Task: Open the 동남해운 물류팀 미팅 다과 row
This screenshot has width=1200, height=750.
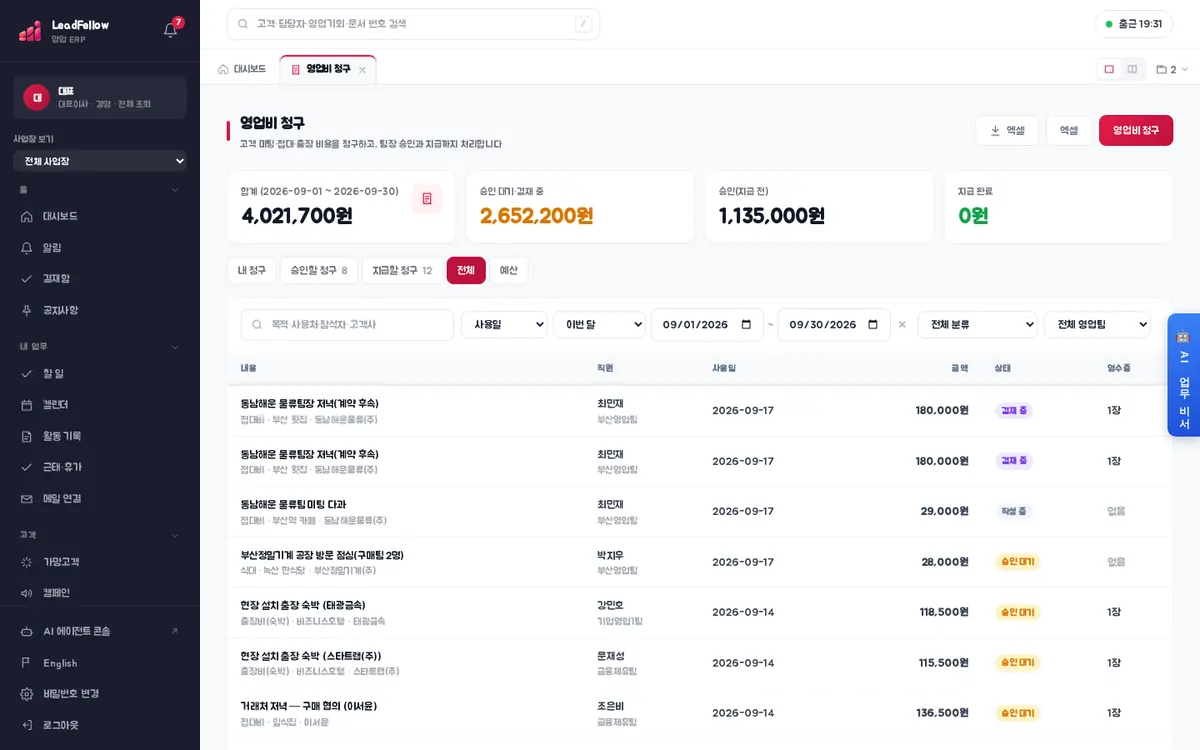Action: (x=699, y=512)
